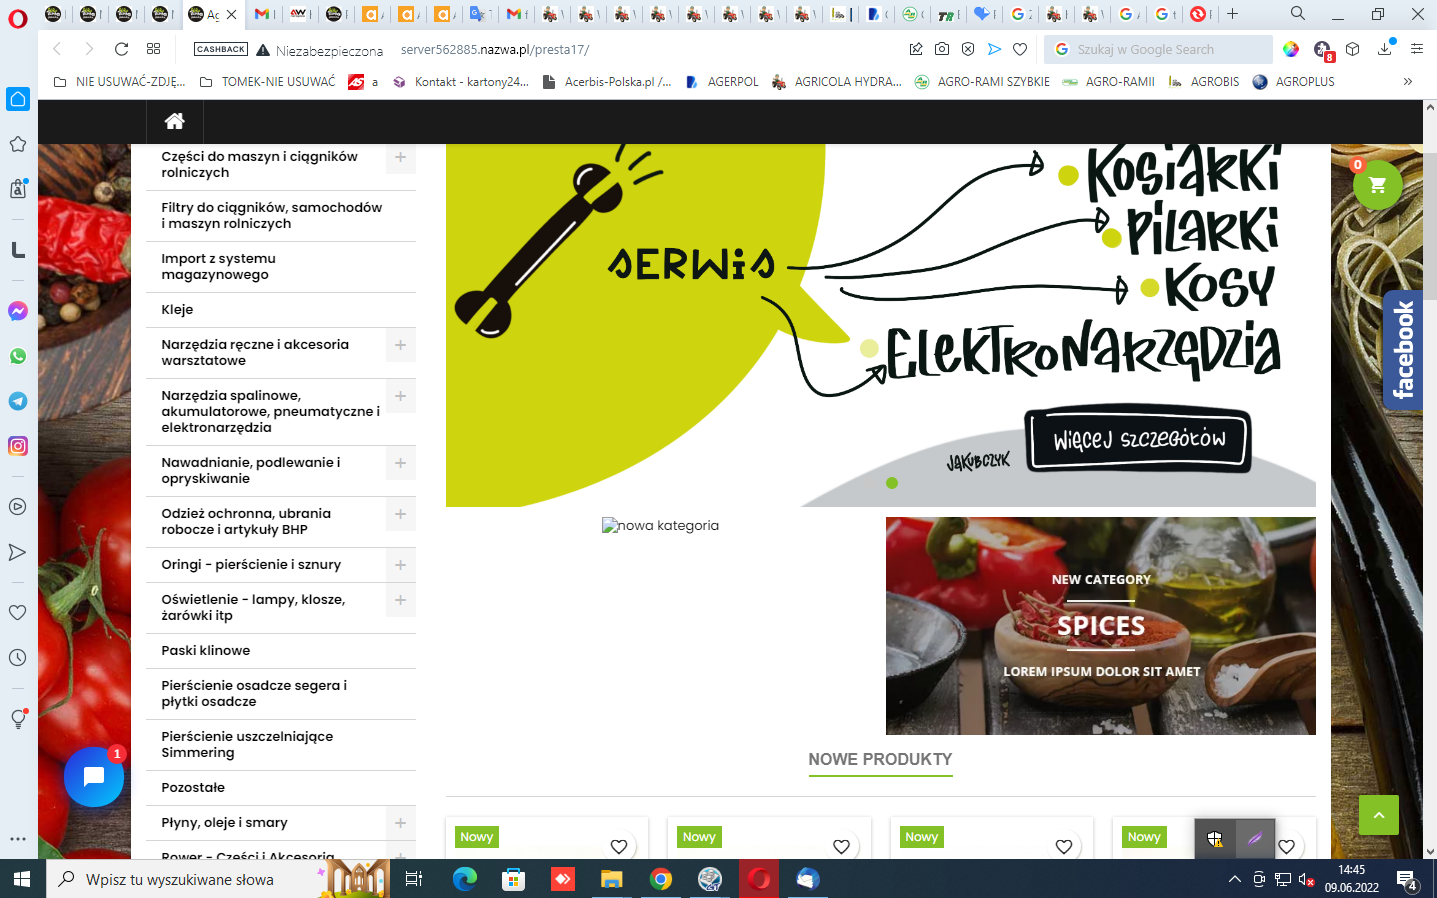The width and height of the screenshot is (1437, 898).
Task: Launch Google Chrome from the taskbar
Action: click(x=661, y=879)
